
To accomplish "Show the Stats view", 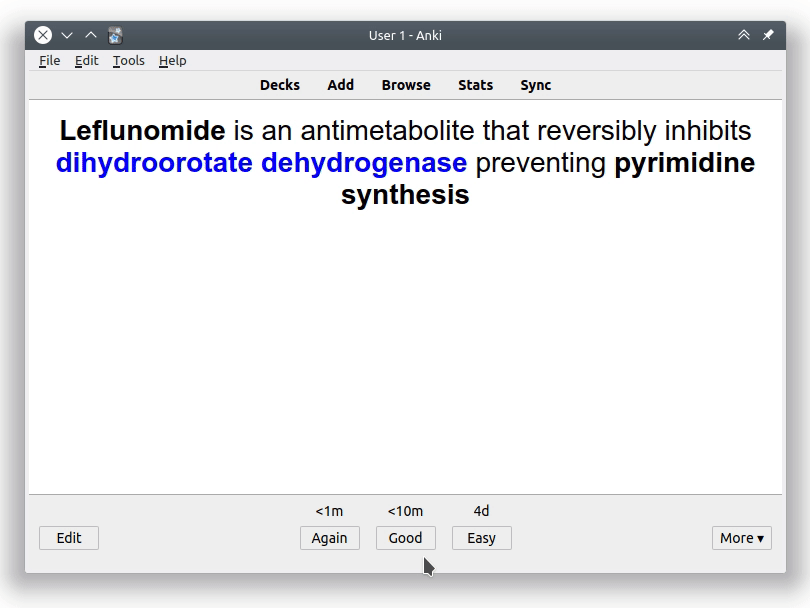I will [476, 85].
